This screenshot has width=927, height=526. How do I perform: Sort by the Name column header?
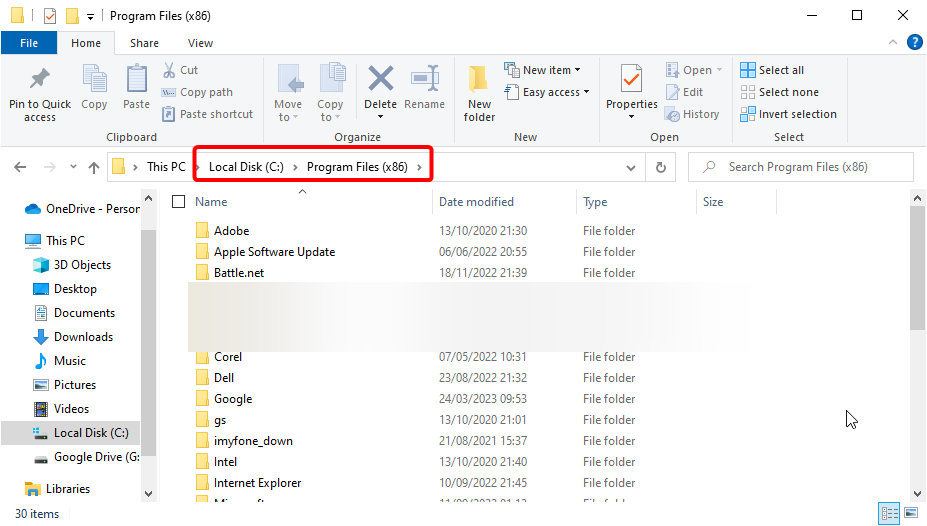pos(211,202)
